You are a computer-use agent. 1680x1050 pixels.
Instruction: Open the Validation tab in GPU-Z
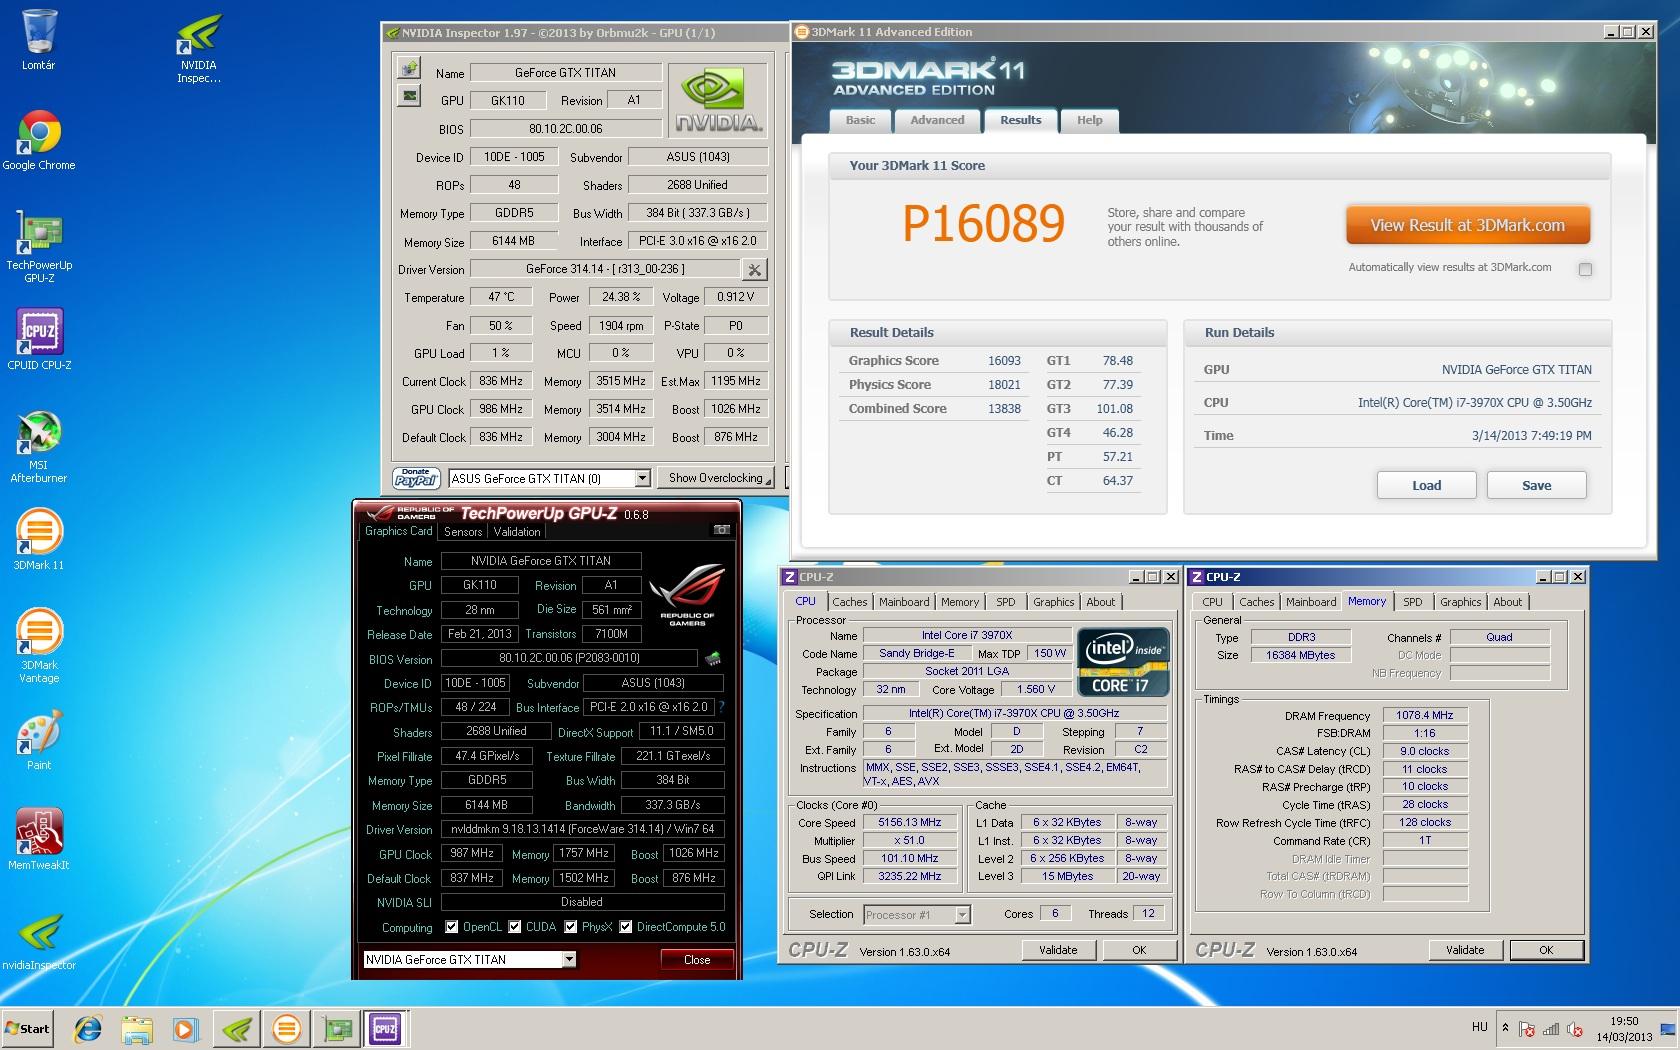(x=517, y=532)
